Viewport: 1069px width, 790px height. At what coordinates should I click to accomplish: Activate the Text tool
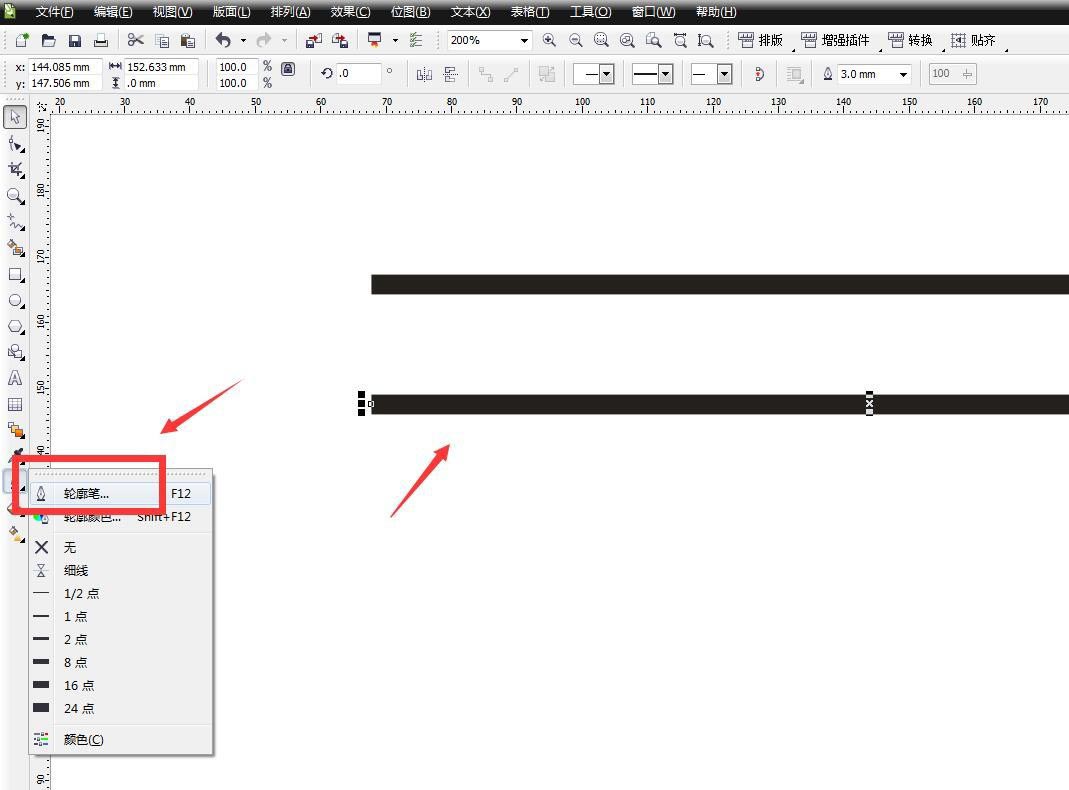(x=15, y=378)
